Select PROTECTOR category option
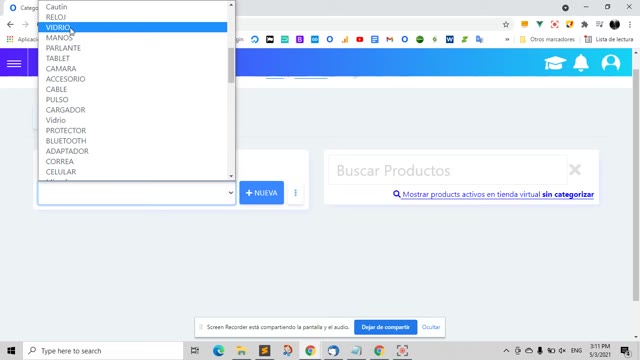The width and height of the screenshot is (640, 360). click(133, 131)
